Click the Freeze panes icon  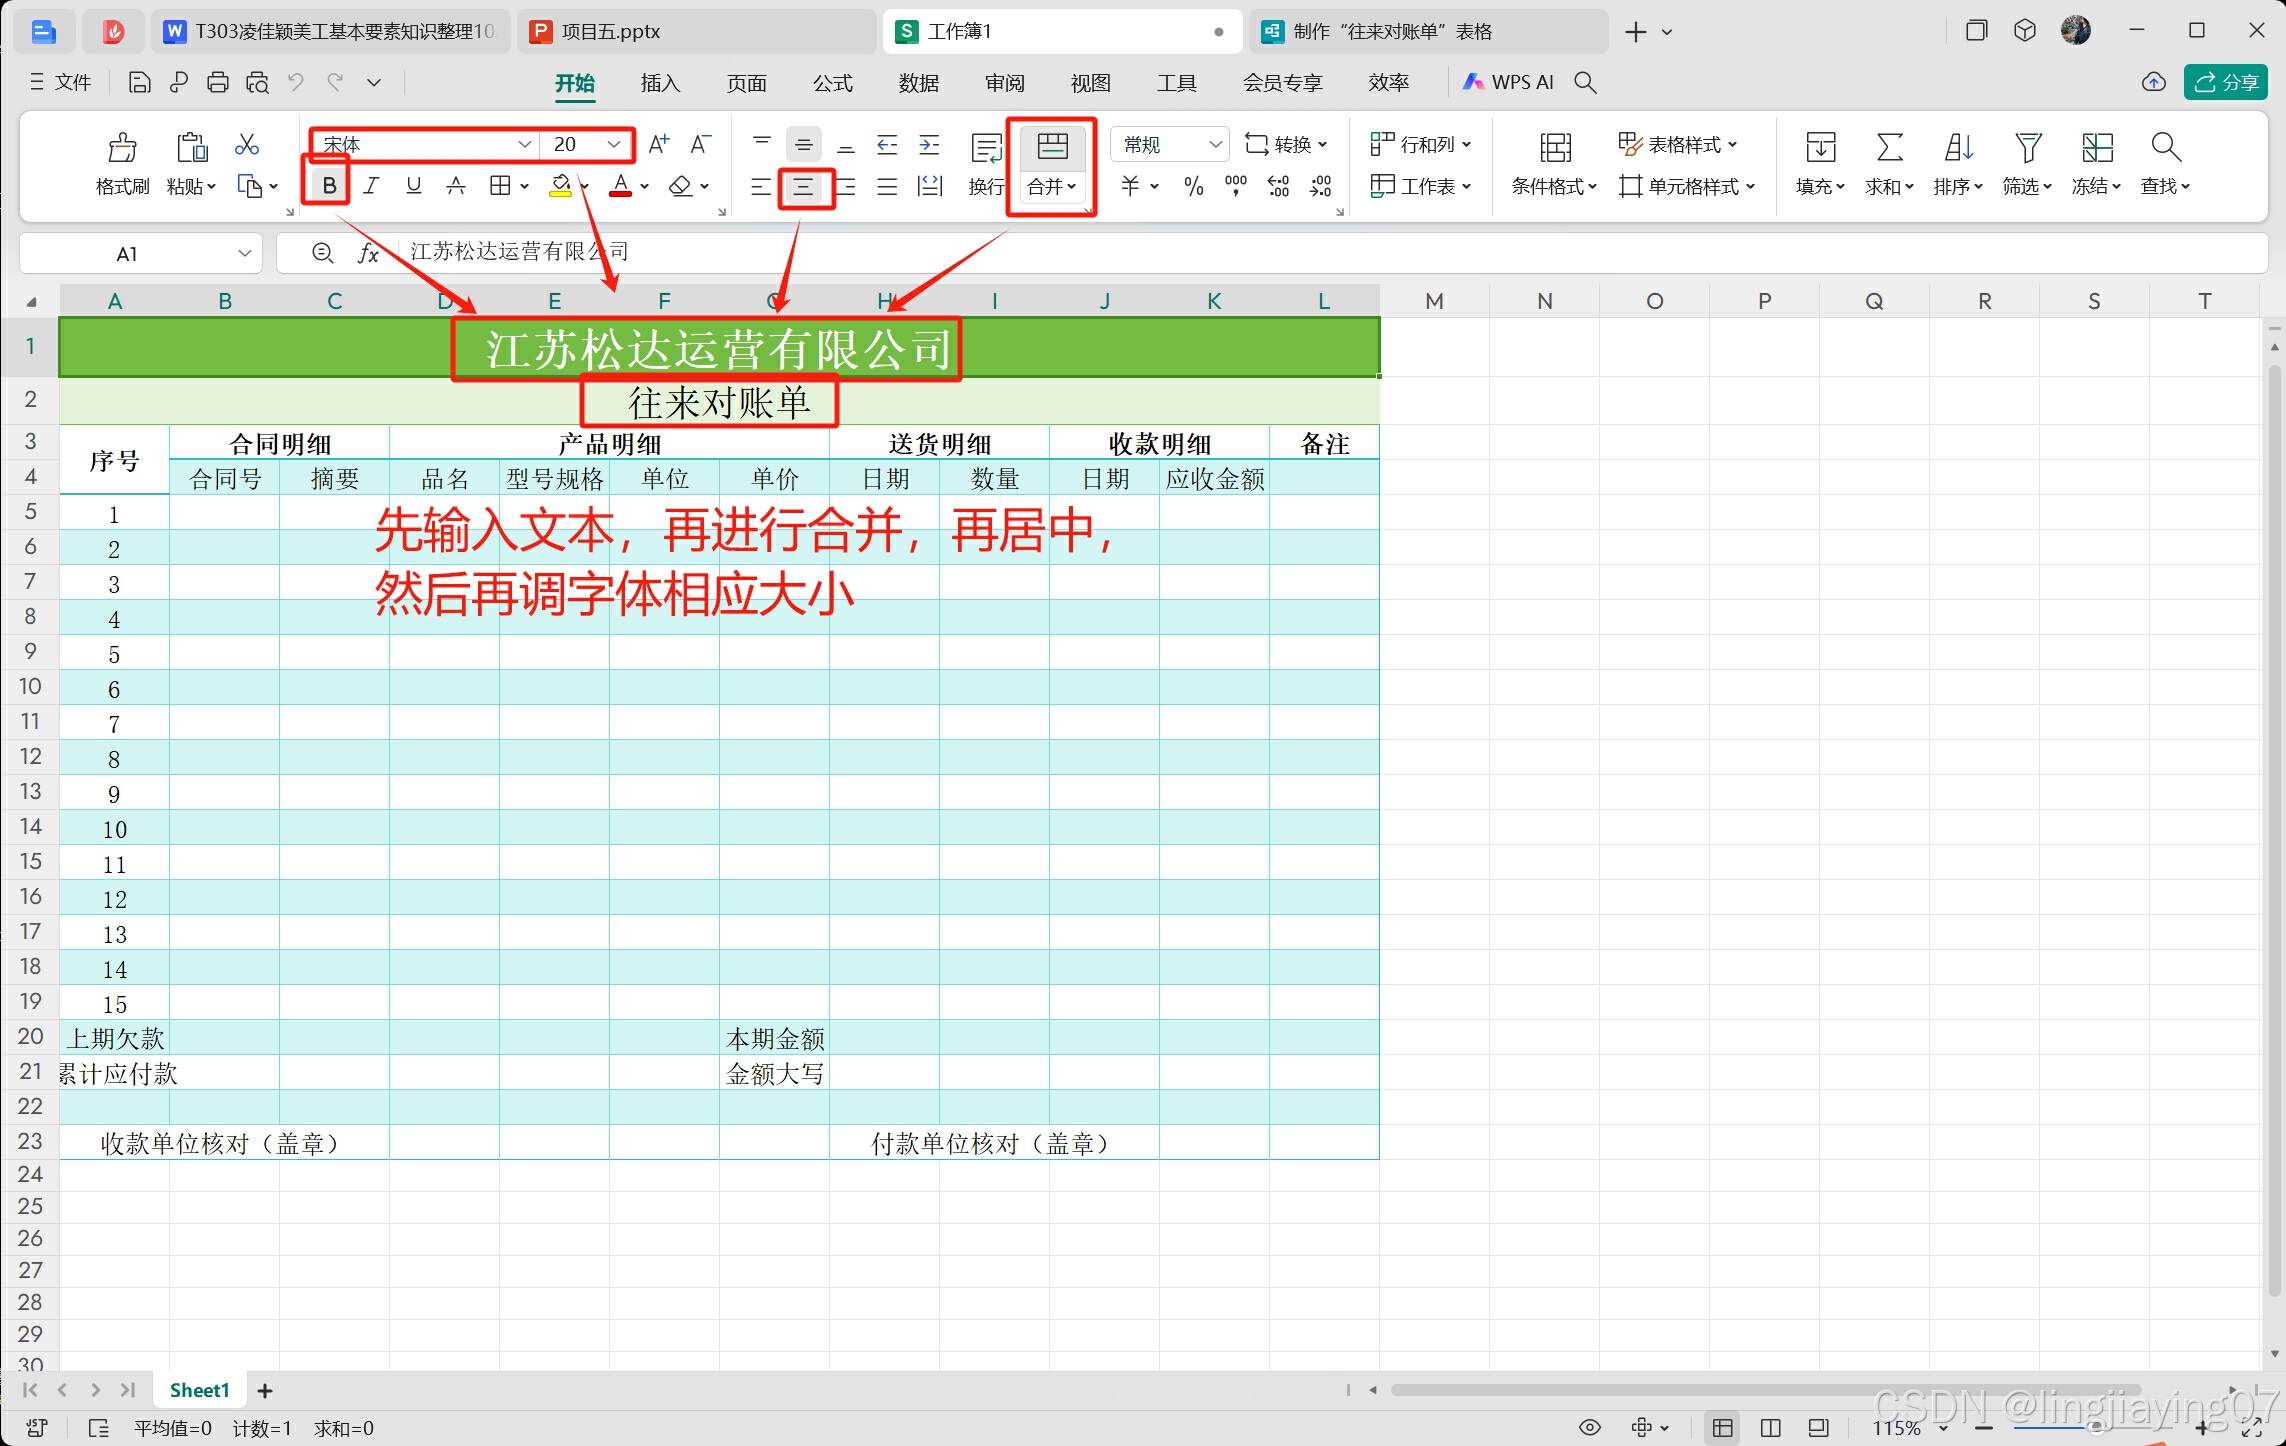2096,148
